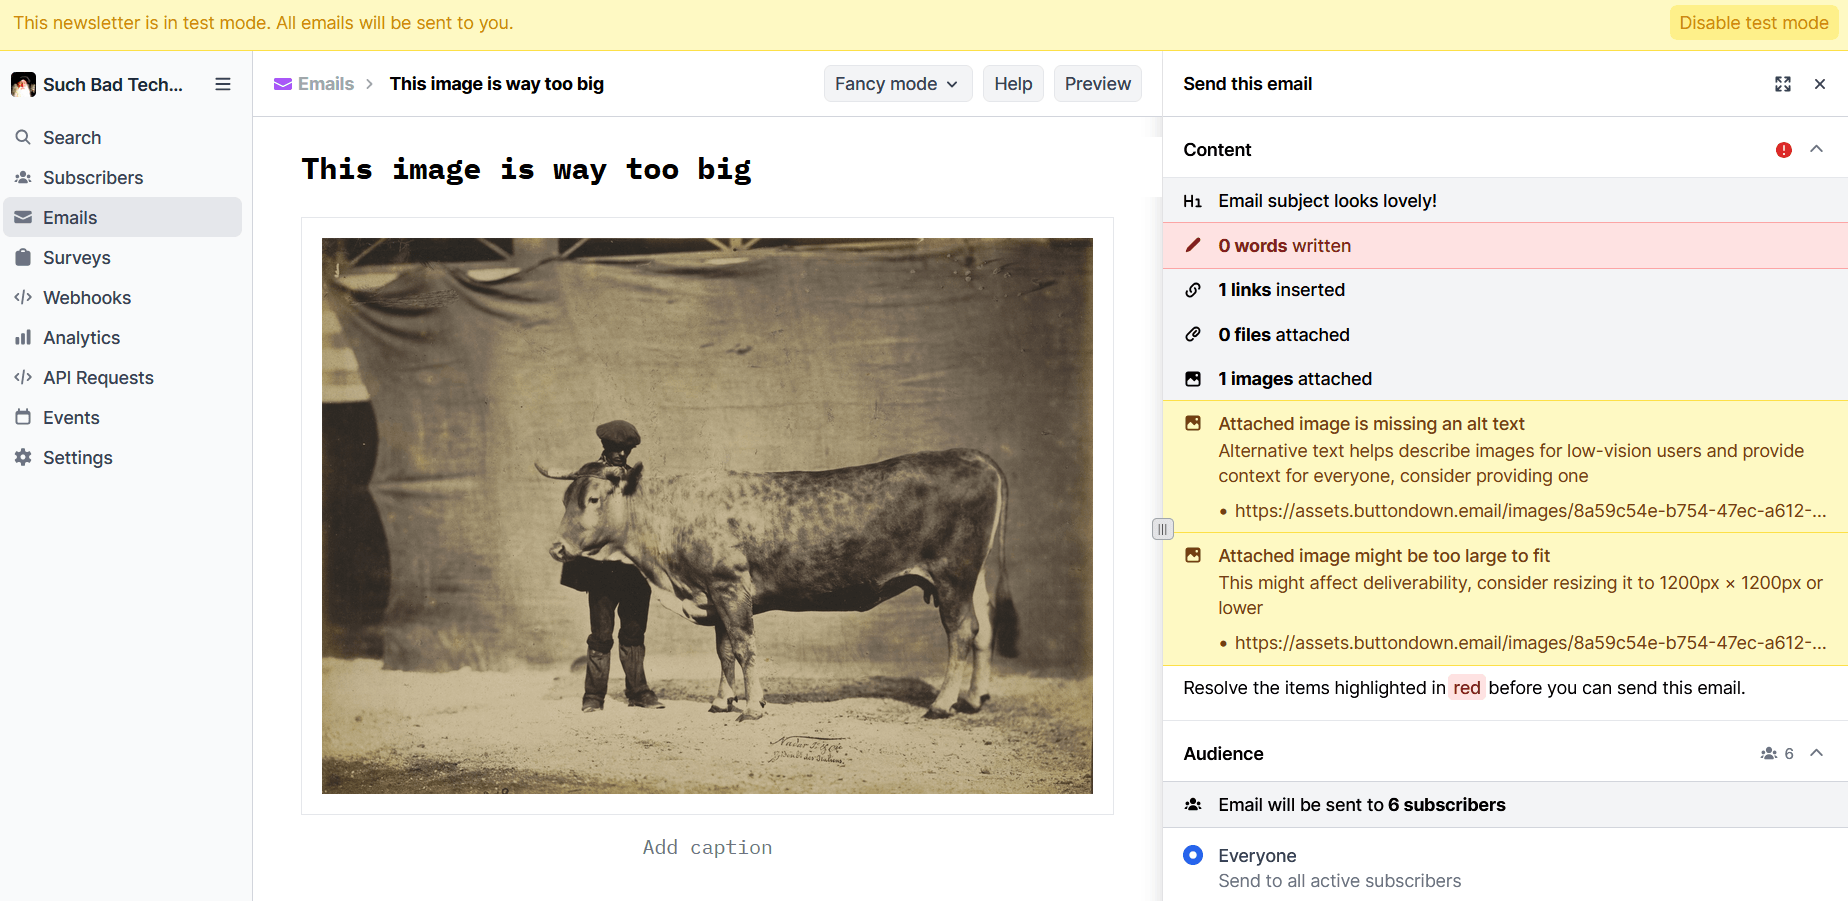Open the Fancy mode dropdown
The height and width of the screenshot is (901, 1848).
(x=896, y=84)
